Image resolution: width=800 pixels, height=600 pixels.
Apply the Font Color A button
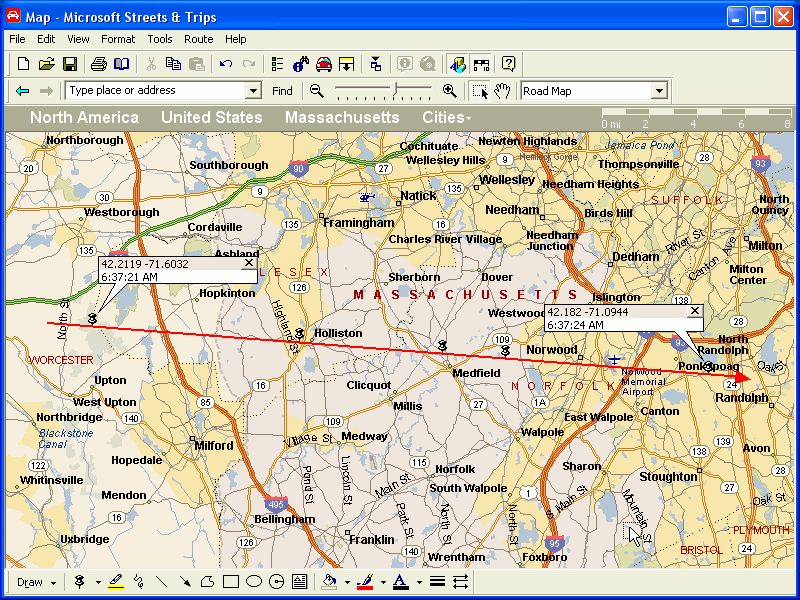coord(401,582)
